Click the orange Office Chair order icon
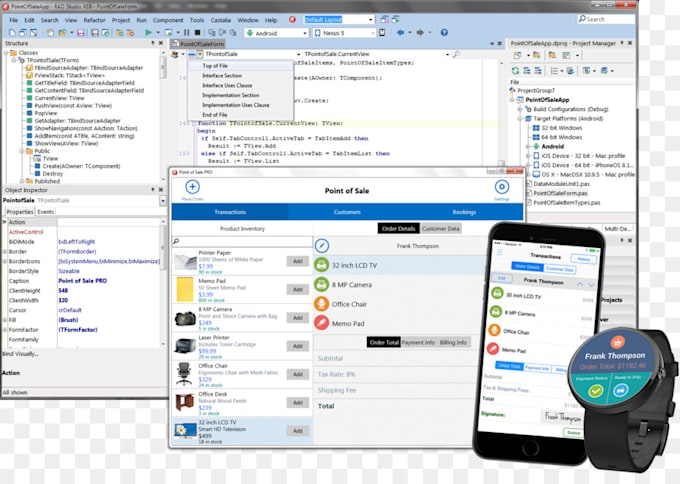This screenshot has height=484, width=680. pyautogui.click(x=321, y=304)
